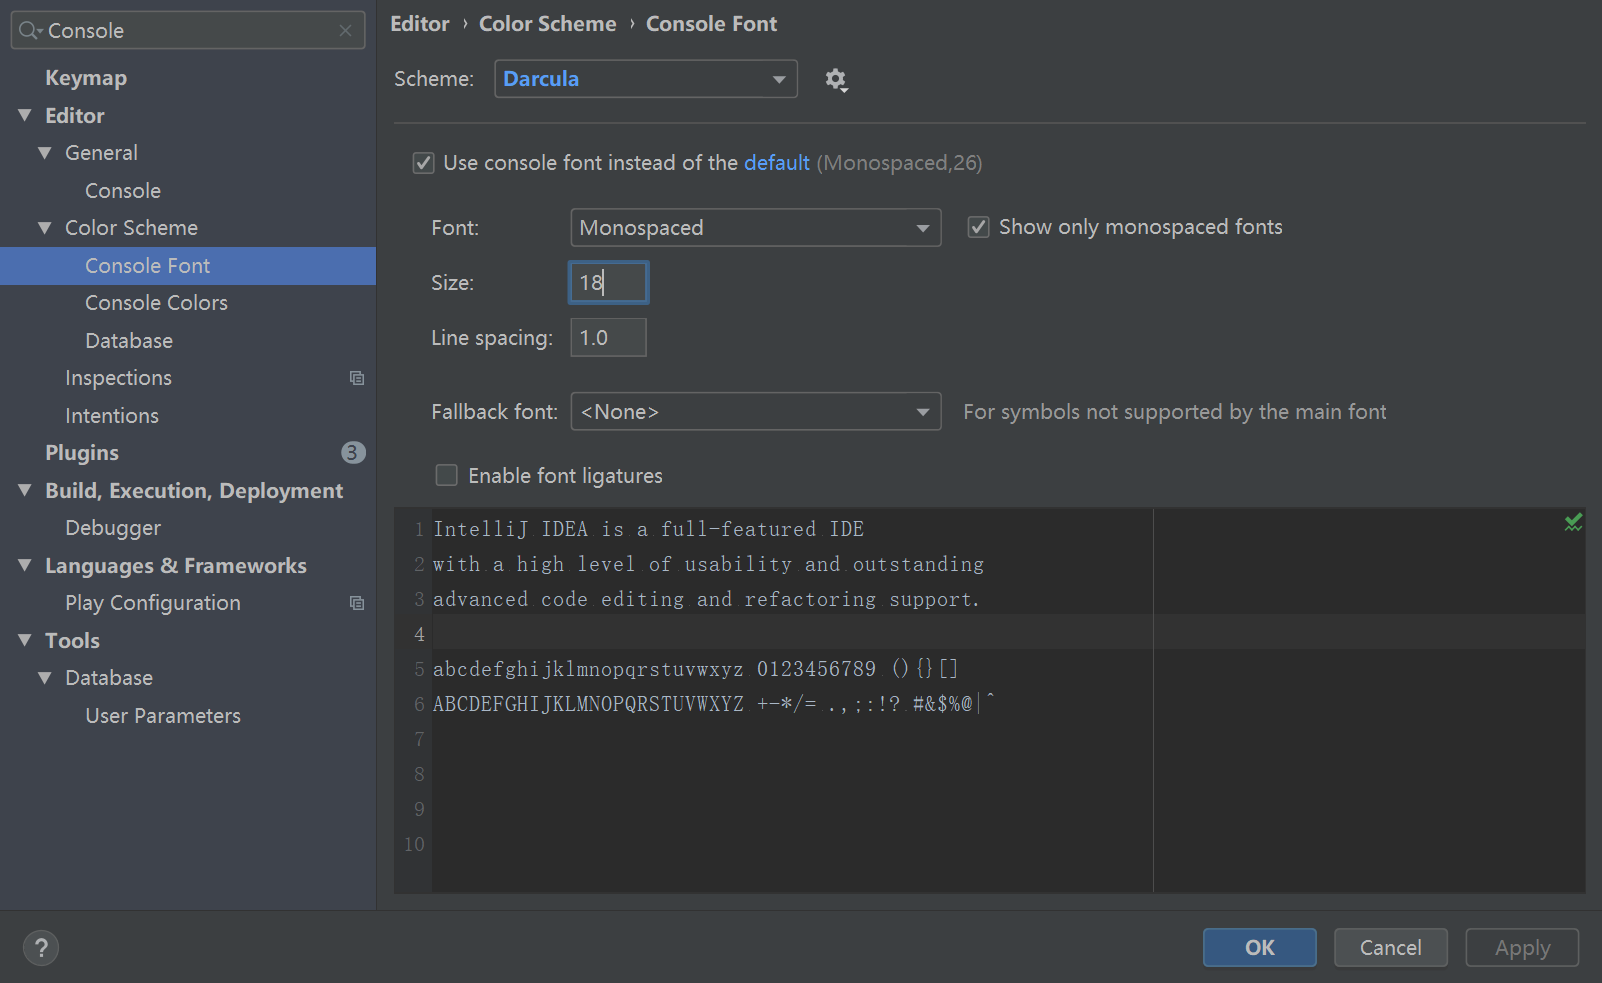
Task: Open the scheme gear actions menu
Action: (x=836, y=80)
